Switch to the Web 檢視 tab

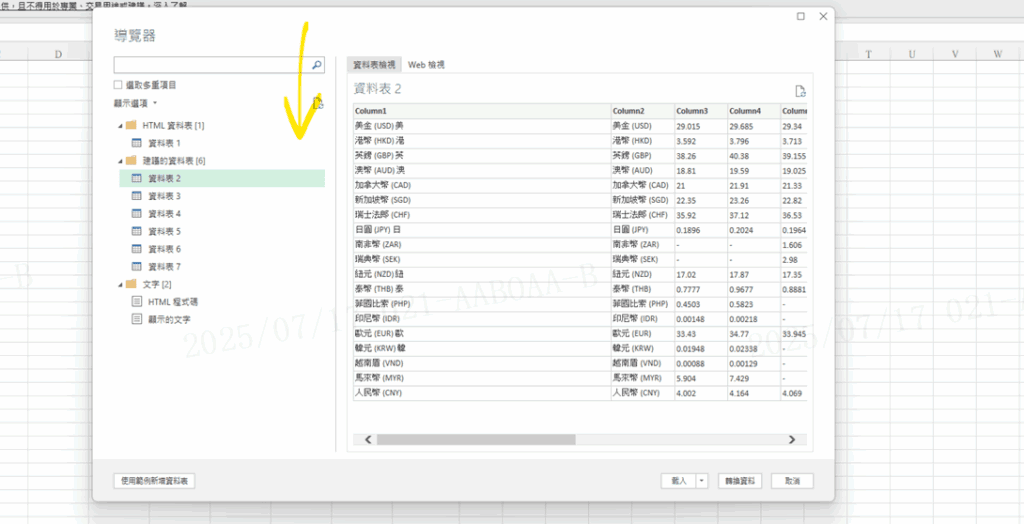pos(426,65)
